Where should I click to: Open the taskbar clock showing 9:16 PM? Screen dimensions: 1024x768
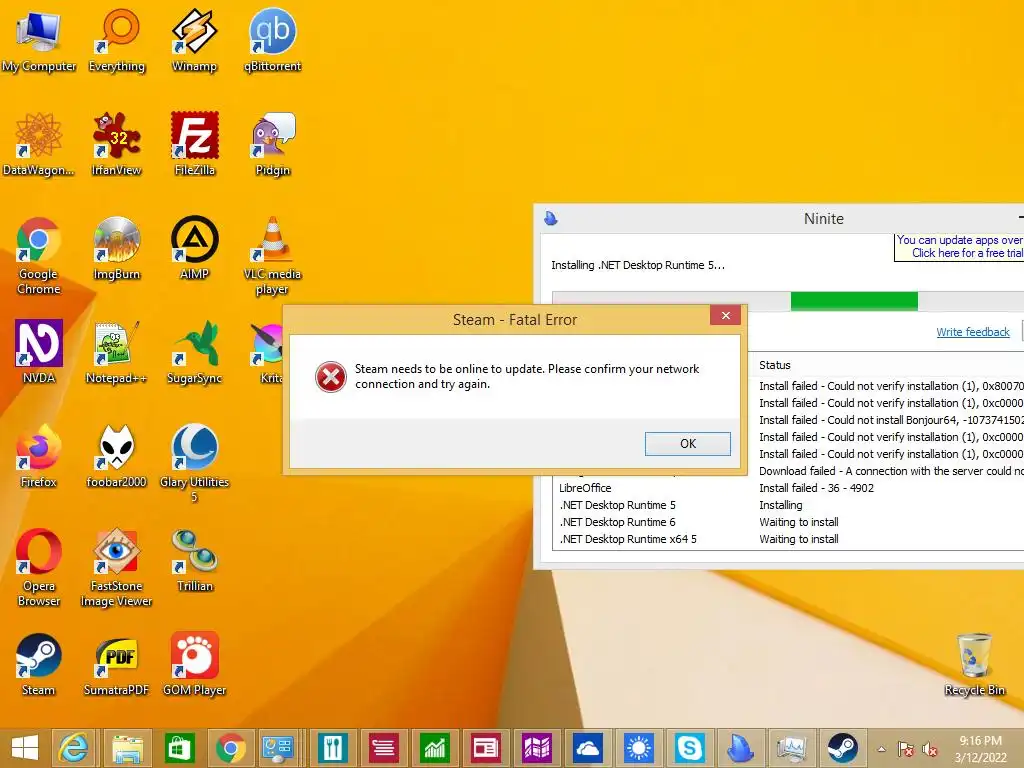(980, 749)
